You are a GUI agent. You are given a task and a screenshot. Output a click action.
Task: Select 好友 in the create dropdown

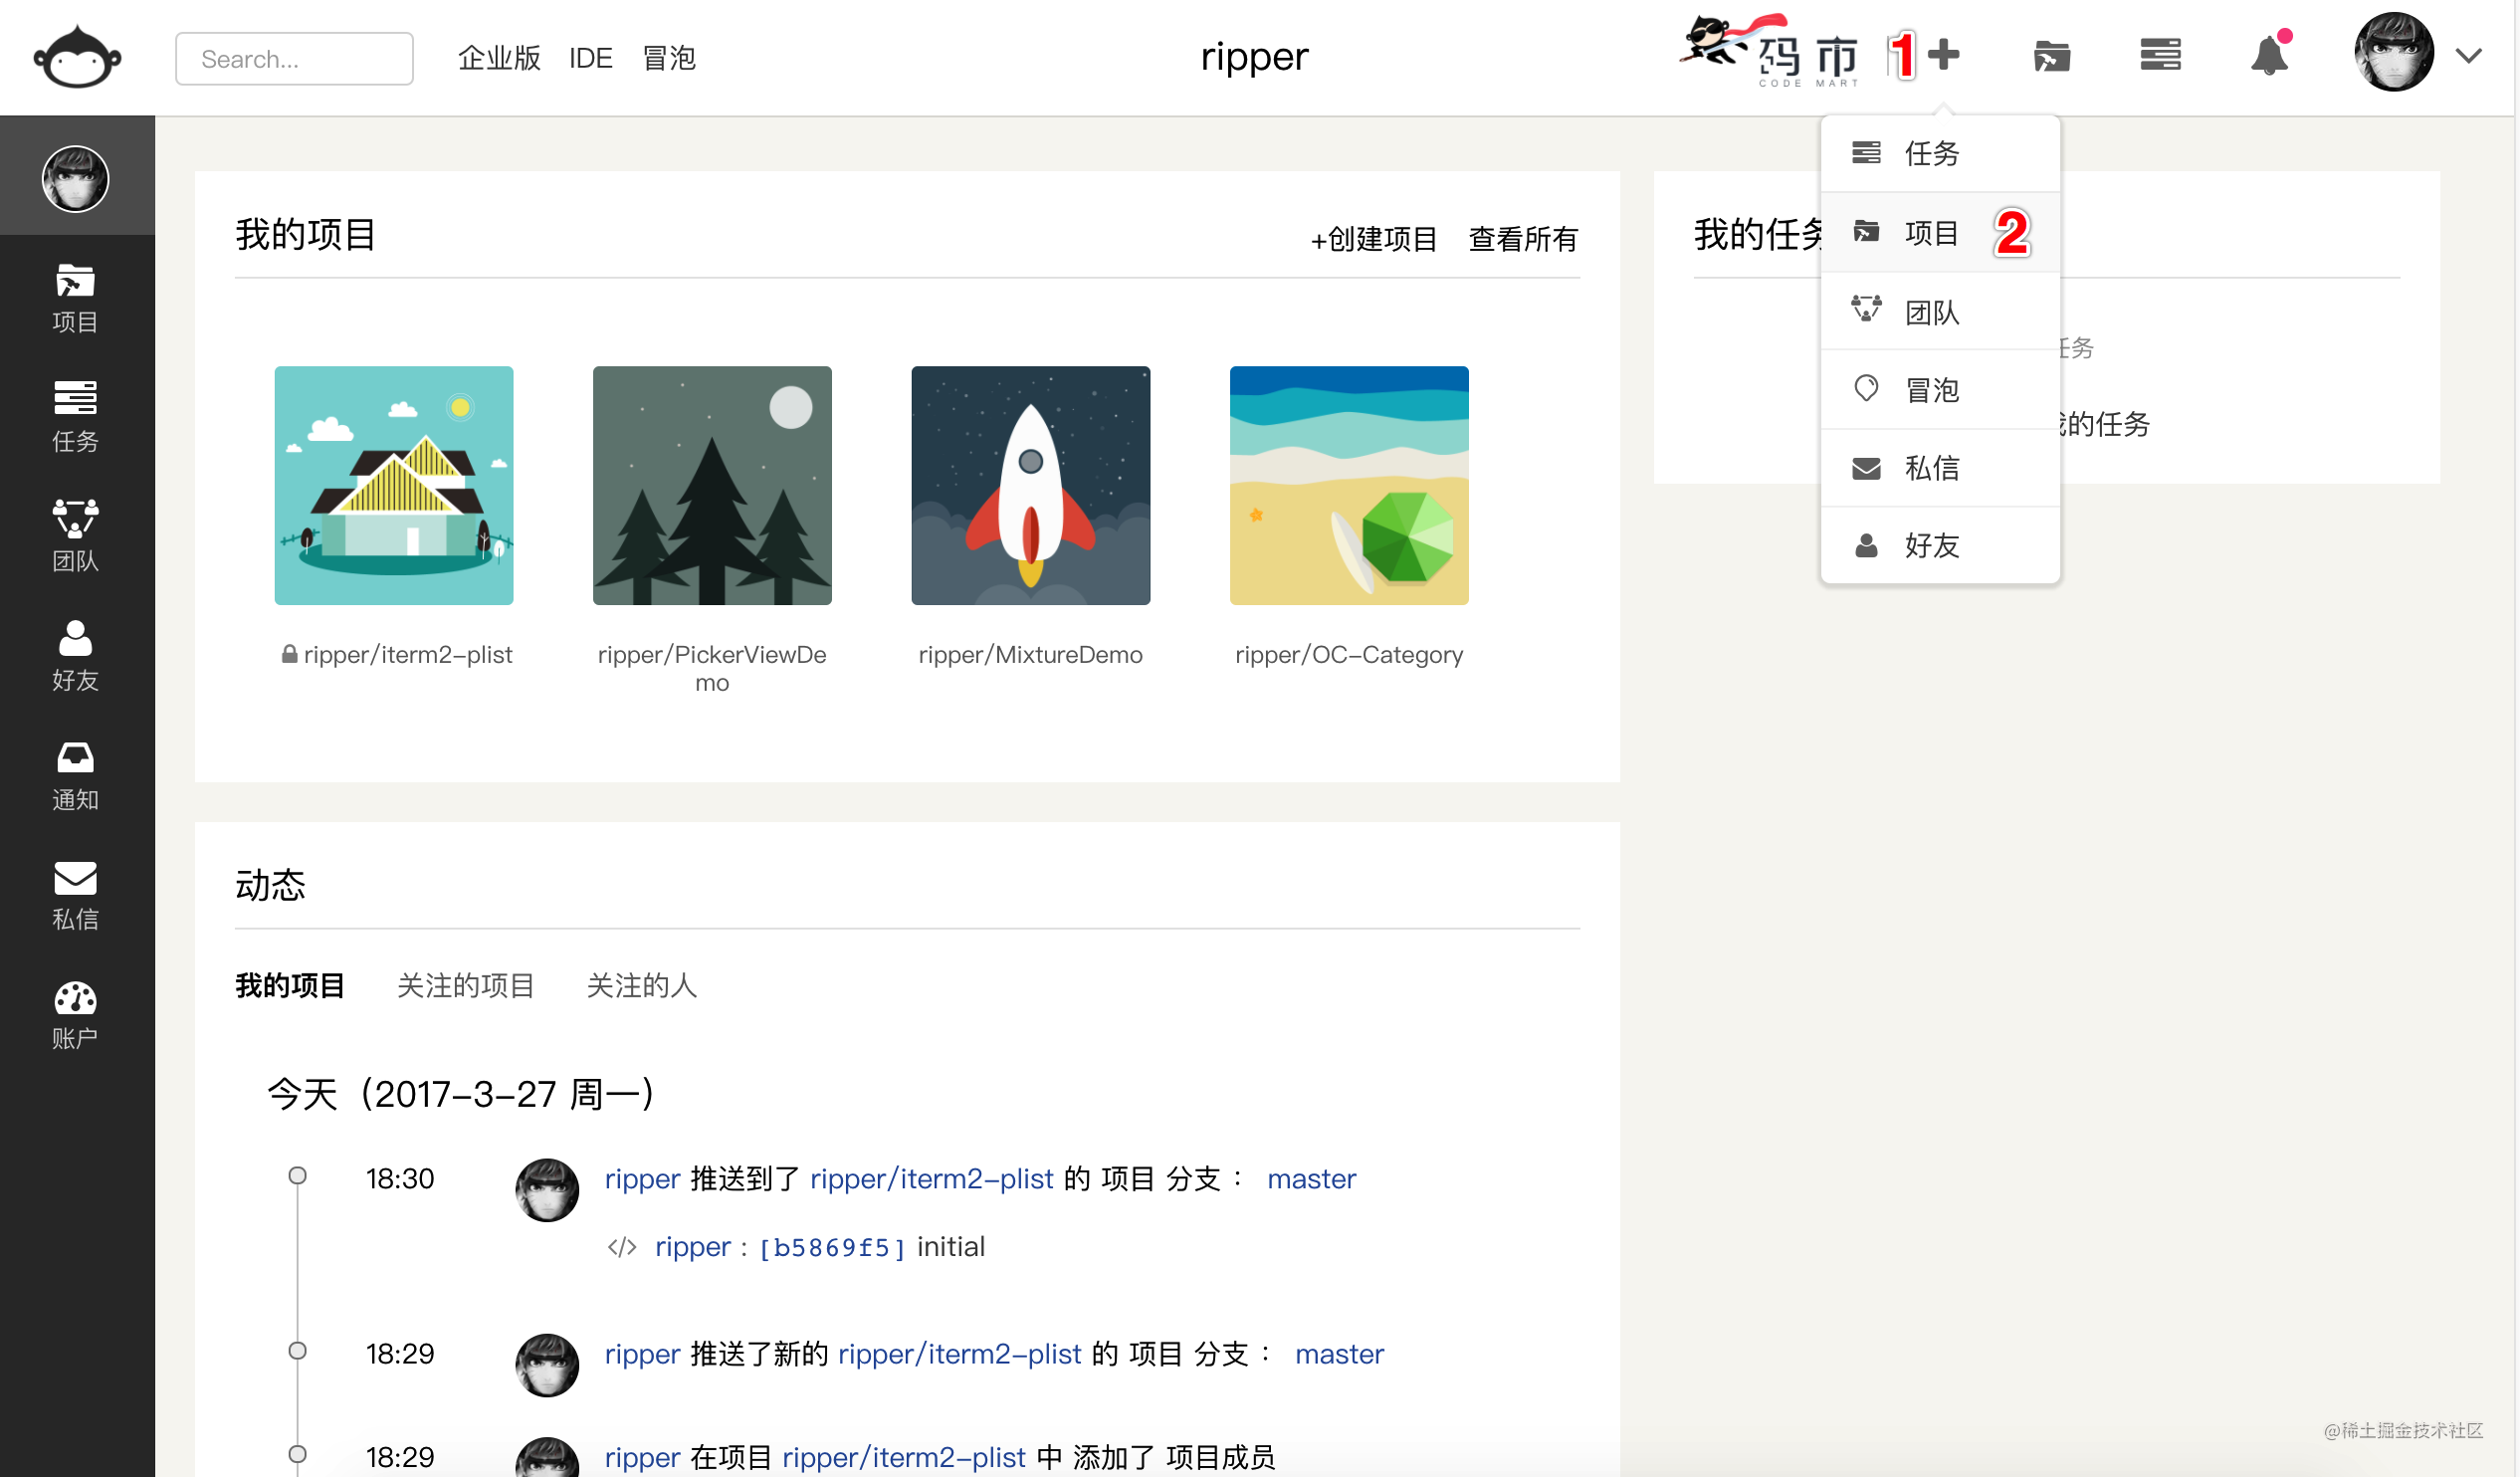point(1940,545)
